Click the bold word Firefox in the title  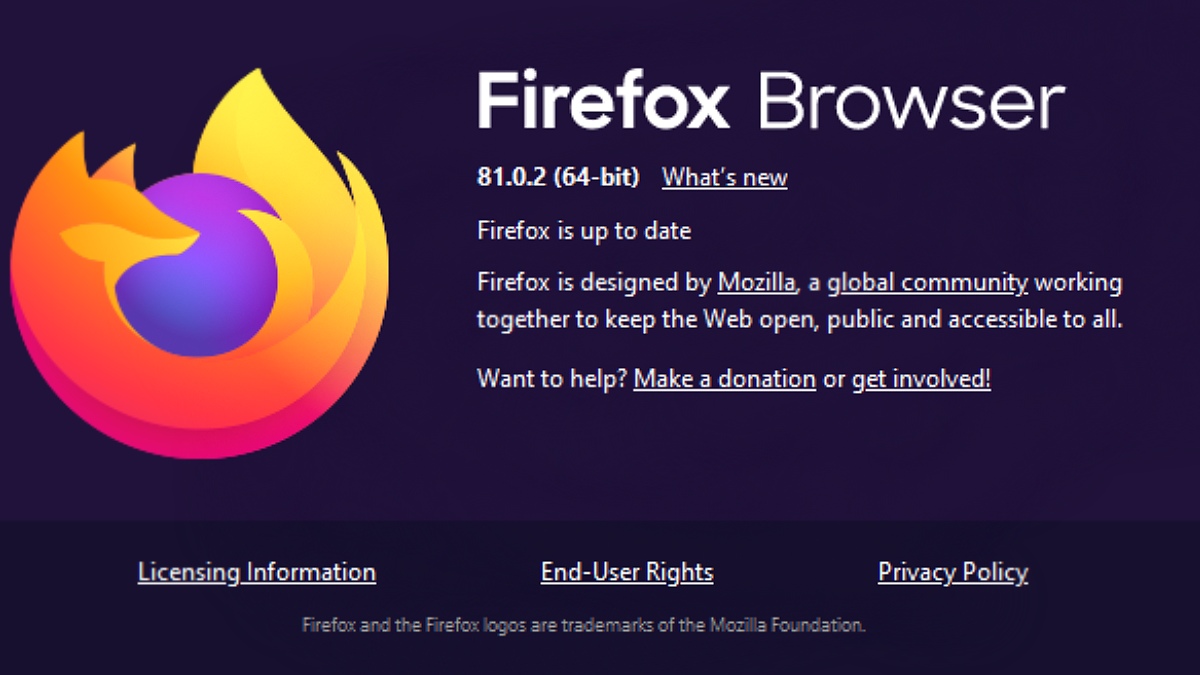pyautogui.click(x=604, y=100)
